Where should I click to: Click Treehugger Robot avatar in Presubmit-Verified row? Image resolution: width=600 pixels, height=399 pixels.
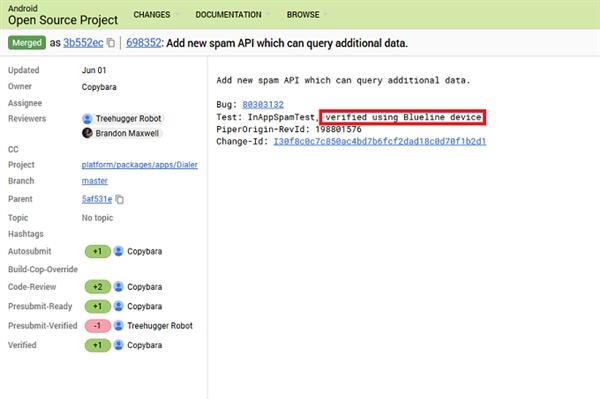click(119, 326)
